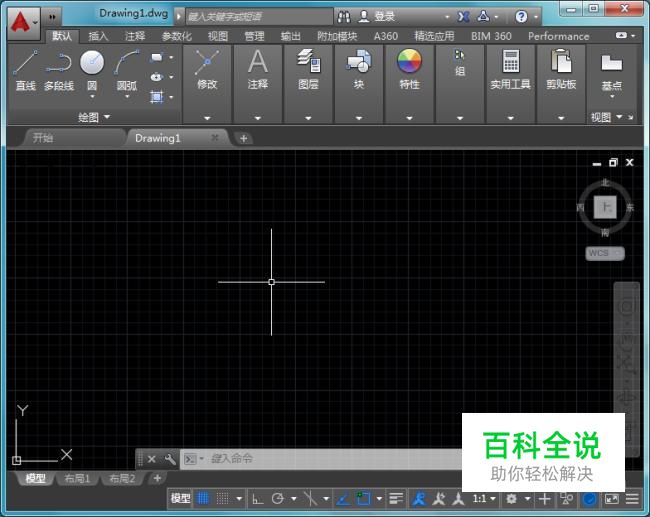Image resolution: width=650 pixels, height=517 pixels.
Task: Click the Sign In (登录) button
Action: 377,17
